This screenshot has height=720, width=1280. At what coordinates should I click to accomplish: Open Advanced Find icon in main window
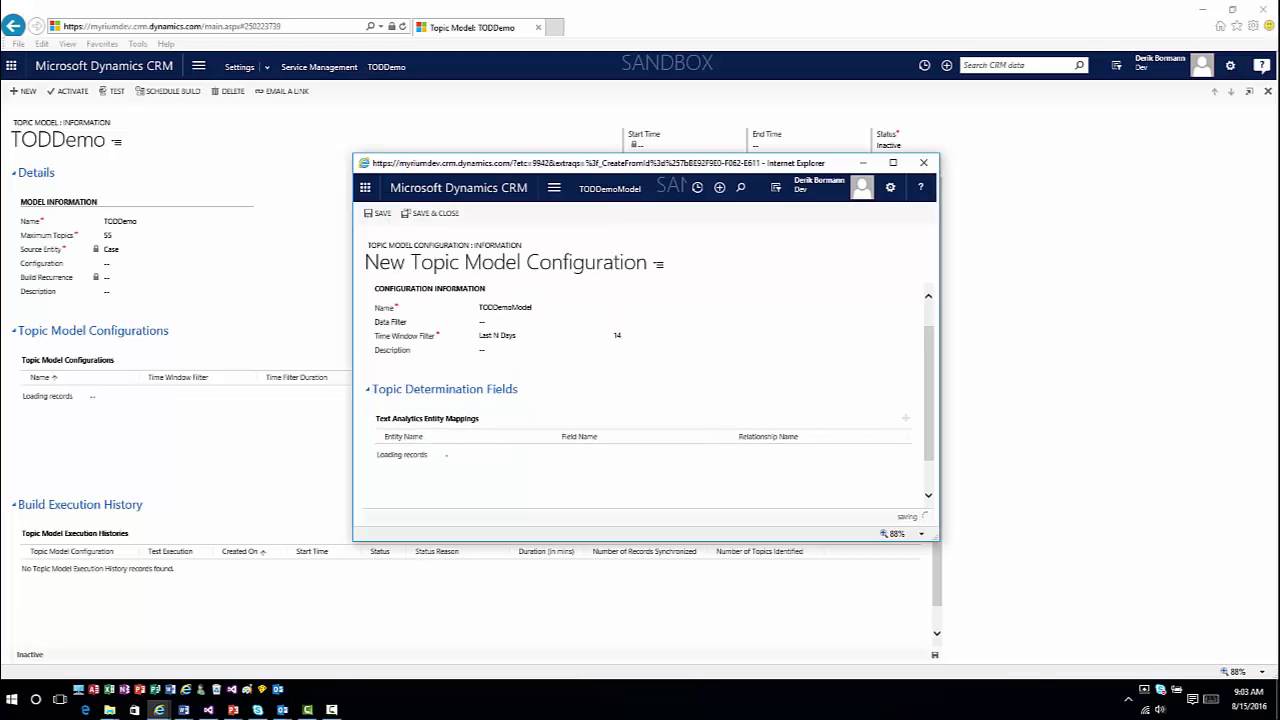[x=1116, y=66]
